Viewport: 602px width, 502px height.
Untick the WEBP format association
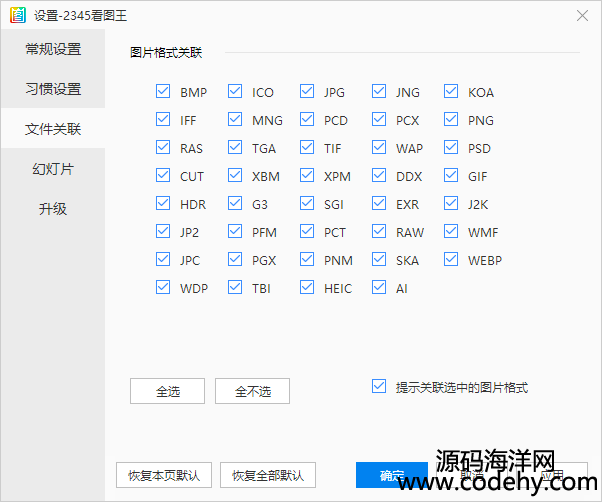(451, 260)
